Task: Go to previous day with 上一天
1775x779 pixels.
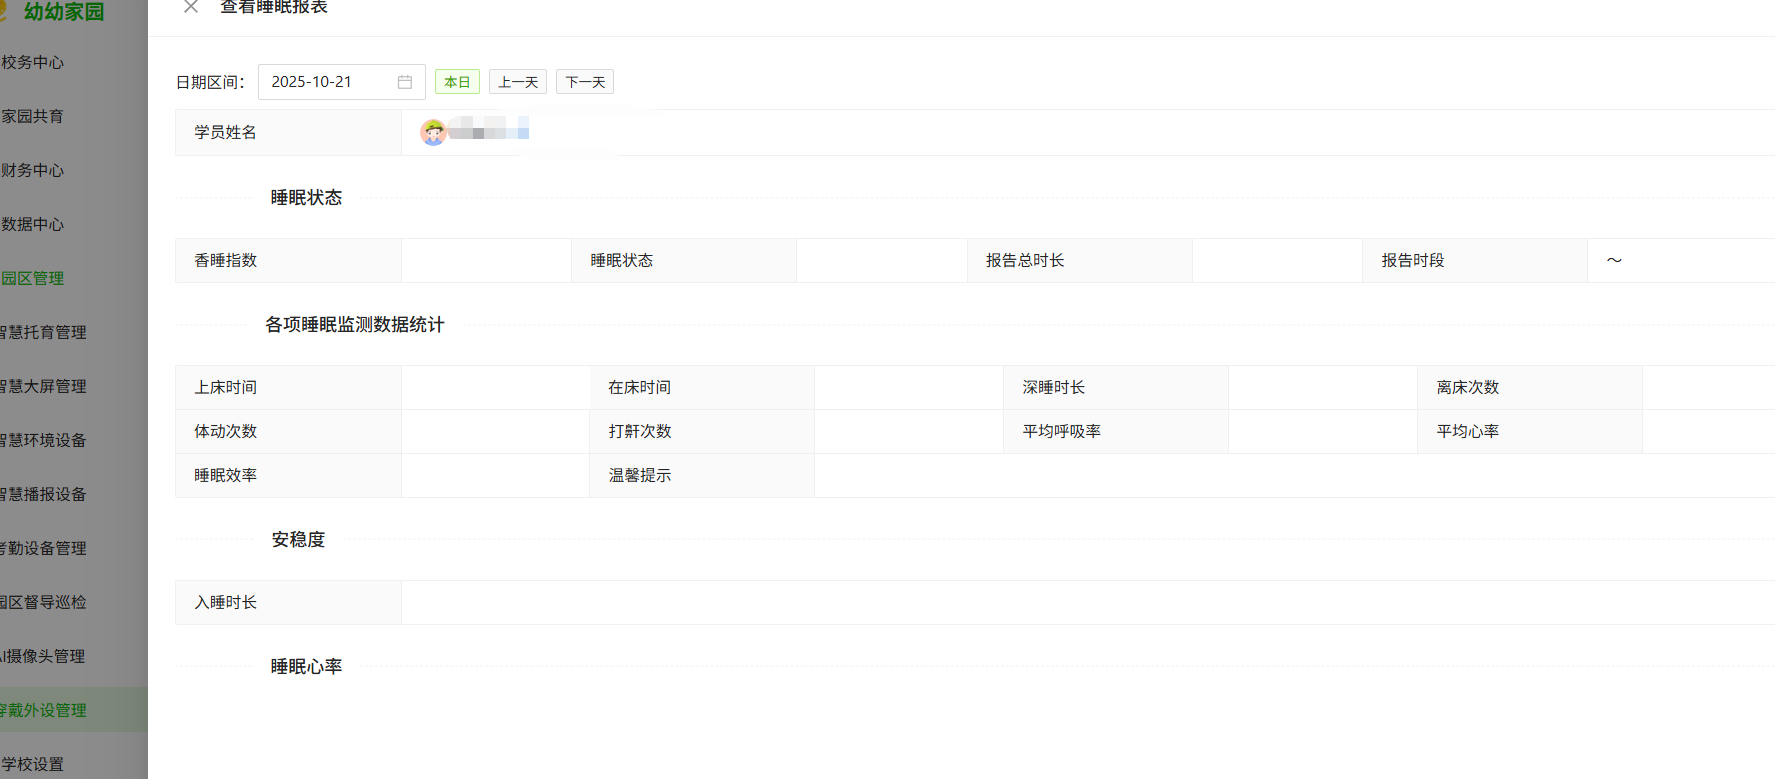Action: click(518, 82)
